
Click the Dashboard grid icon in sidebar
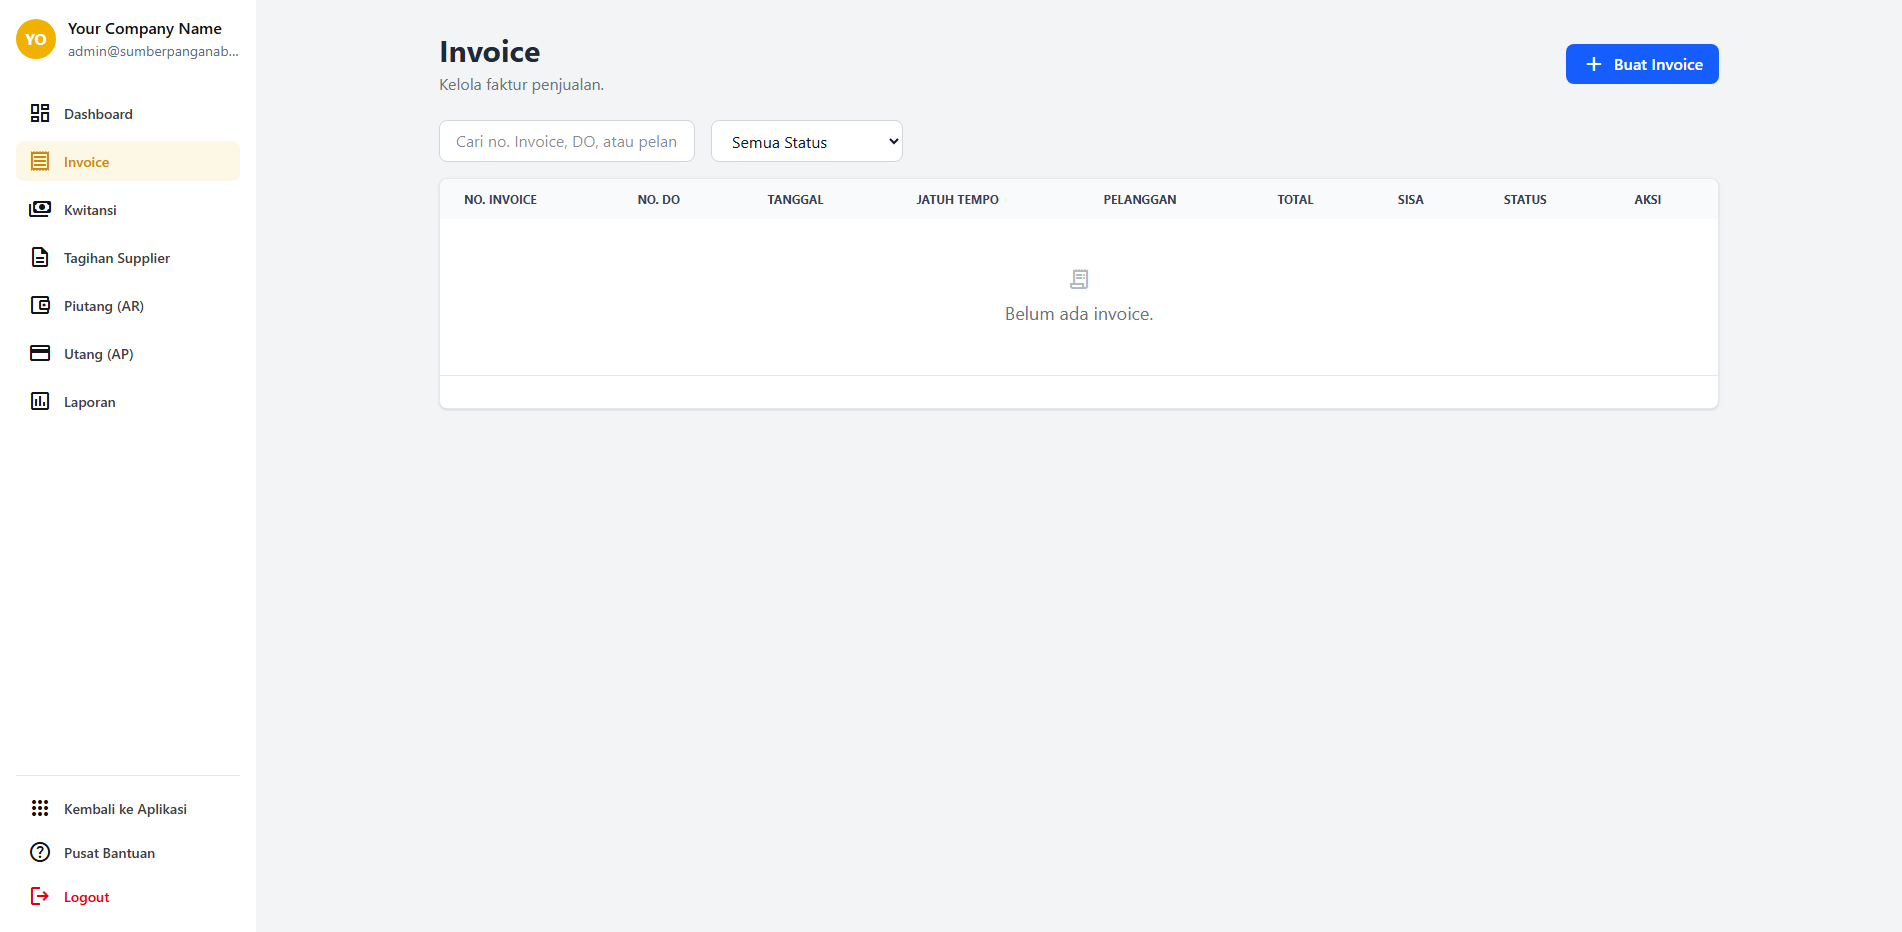point(40,113)
